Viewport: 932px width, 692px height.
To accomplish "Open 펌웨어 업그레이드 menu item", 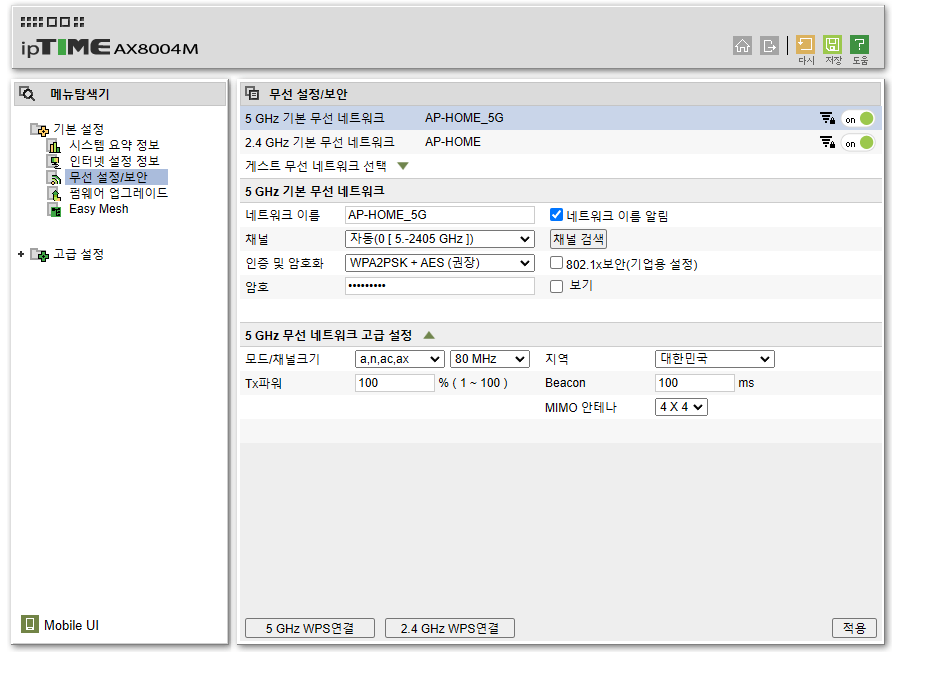I will pyautogui.click(x=118, y=193).
